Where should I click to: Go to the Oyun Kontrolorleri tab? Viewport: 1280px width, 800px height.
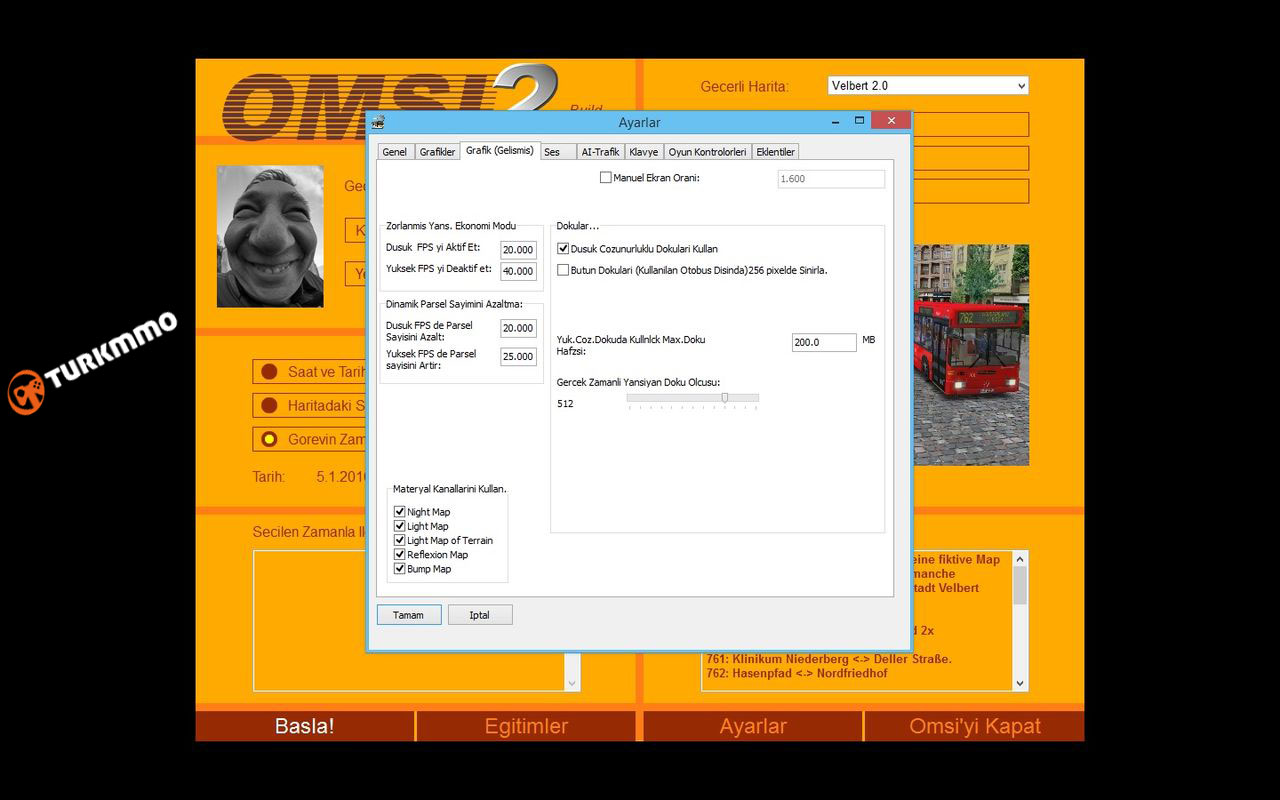point(707,152)
